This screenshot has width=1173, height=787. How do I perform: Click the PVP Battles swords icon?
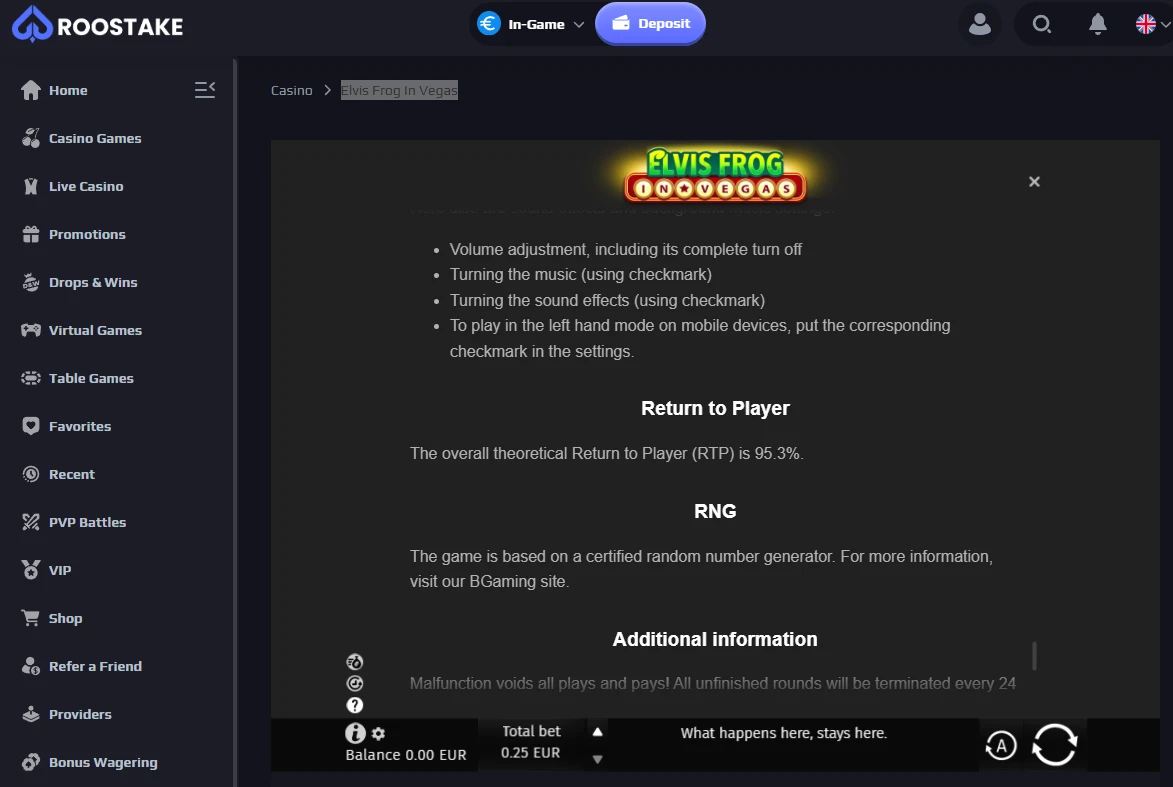31,521
